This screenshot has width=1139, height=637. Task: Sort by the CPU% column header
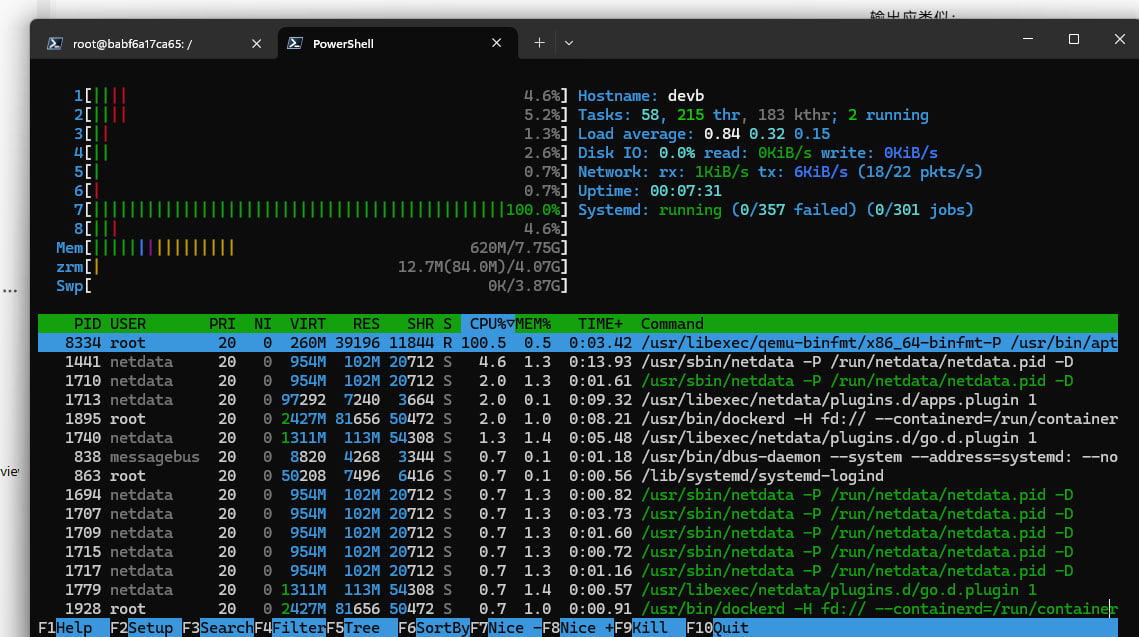488,324
